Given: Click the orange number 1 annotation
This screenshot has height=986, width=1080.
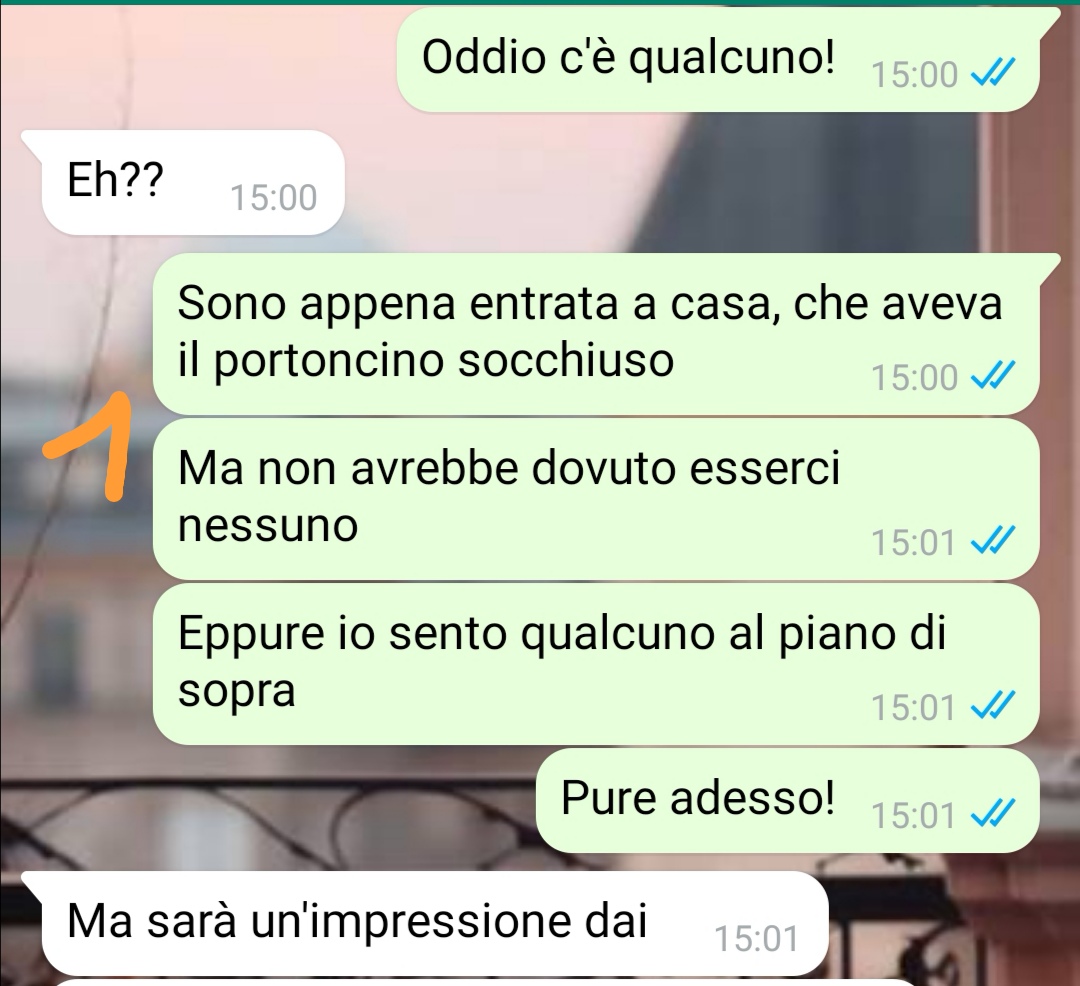Looking at the screenshot, I should (90, 444).
